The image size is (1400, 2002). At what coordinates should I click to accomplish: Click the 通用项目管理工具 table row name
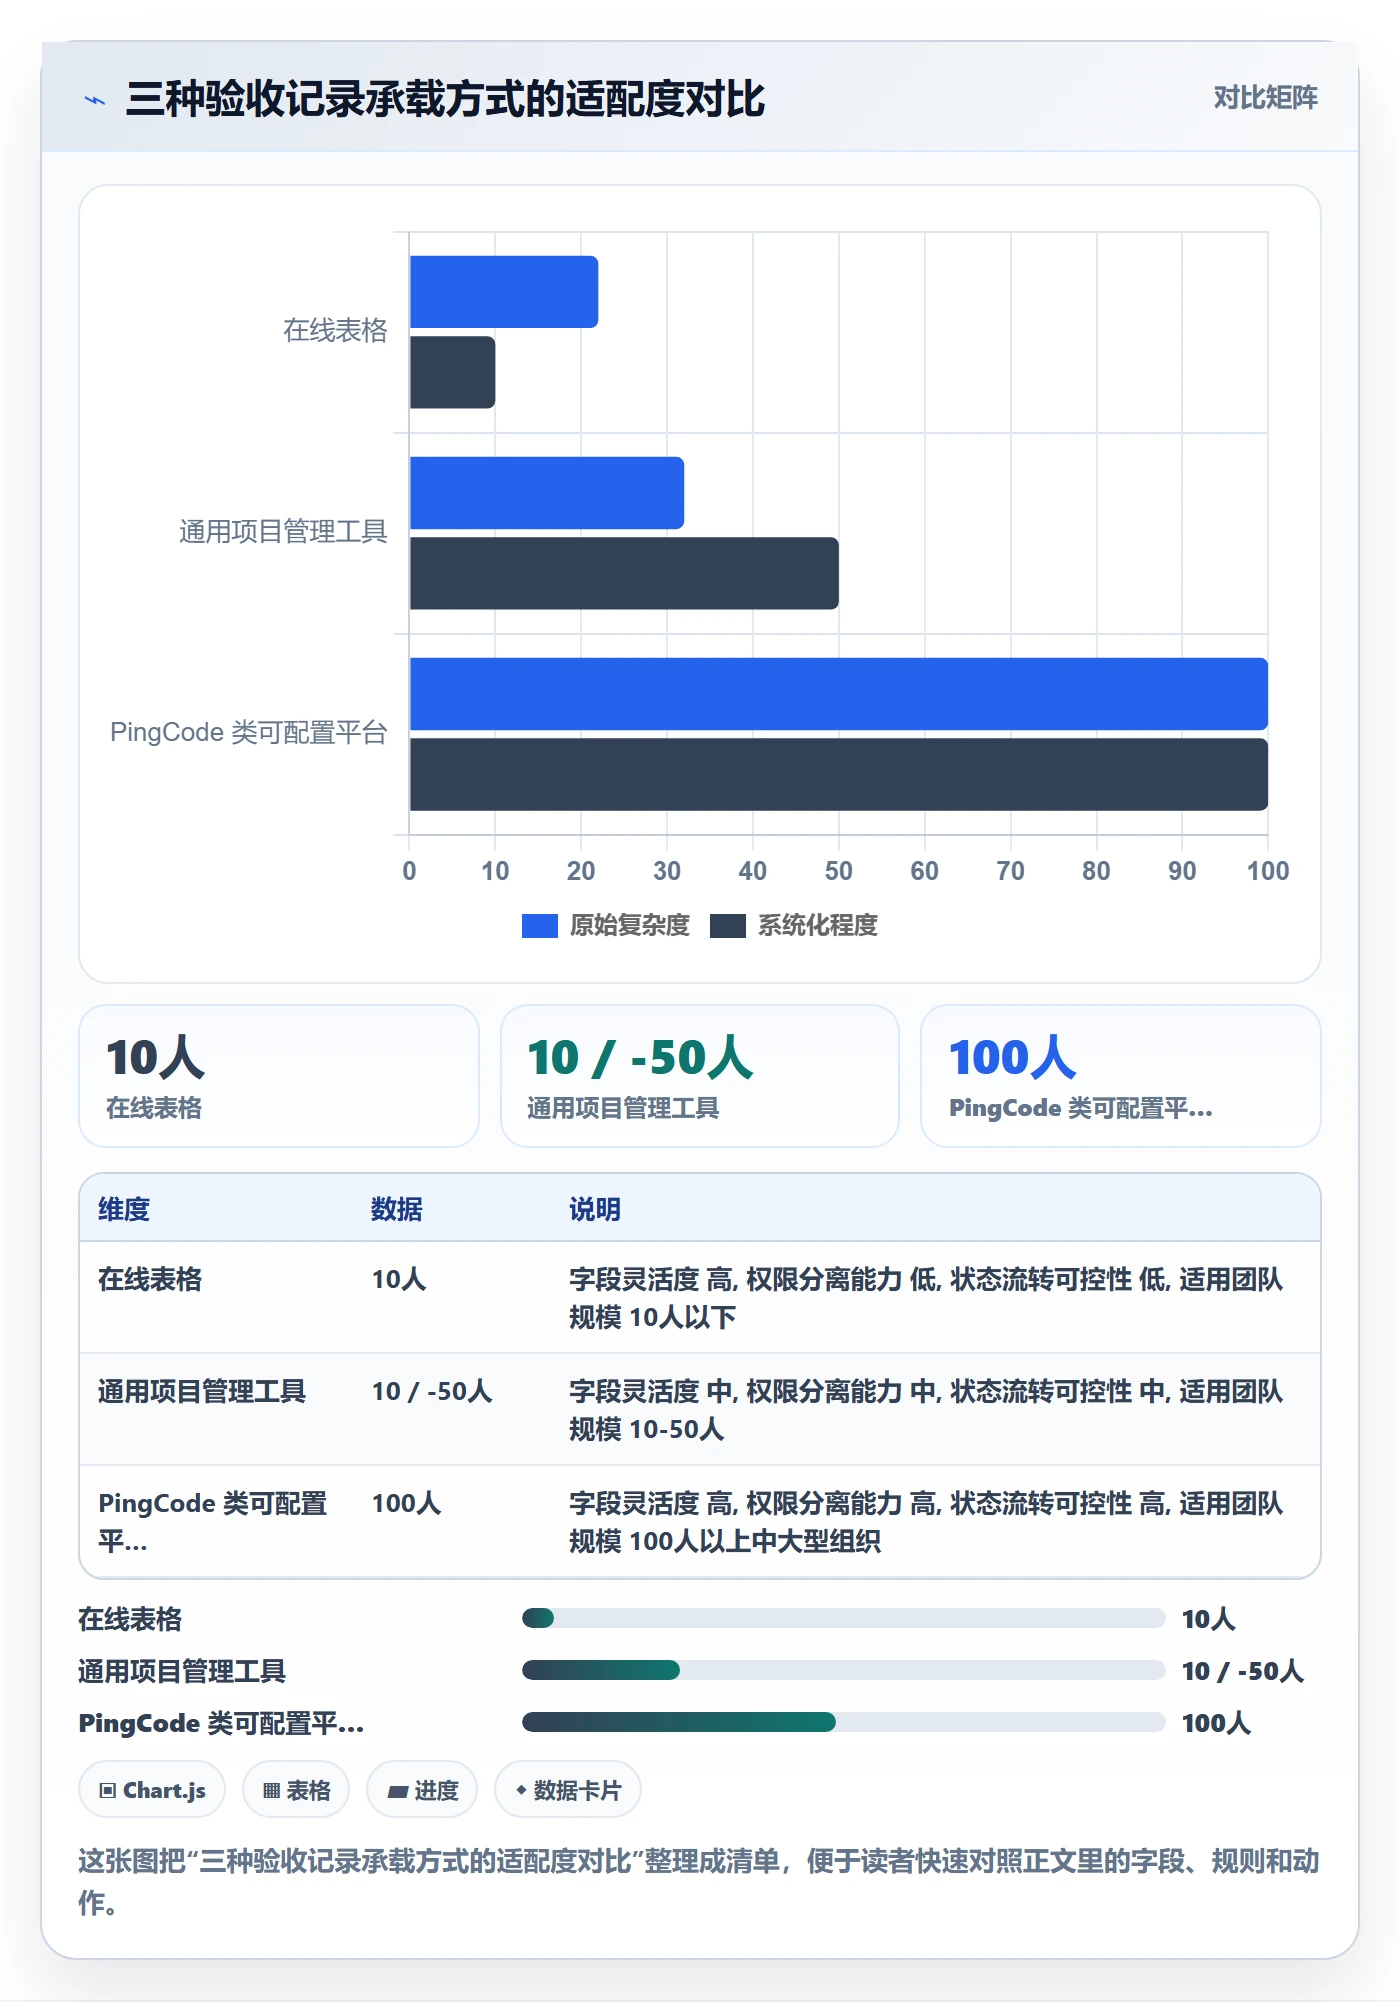(x=202, y=1391)
